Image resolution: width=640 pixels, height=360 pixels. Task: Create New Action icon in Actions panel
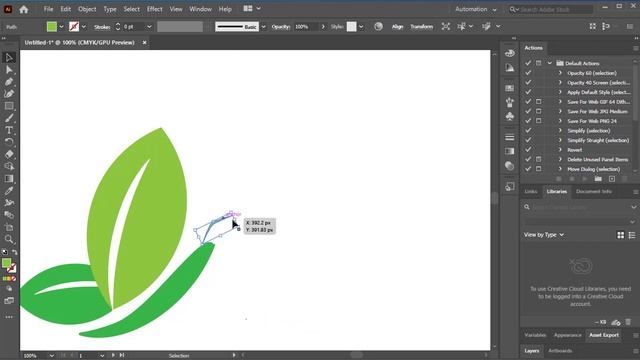click(611, 179)
